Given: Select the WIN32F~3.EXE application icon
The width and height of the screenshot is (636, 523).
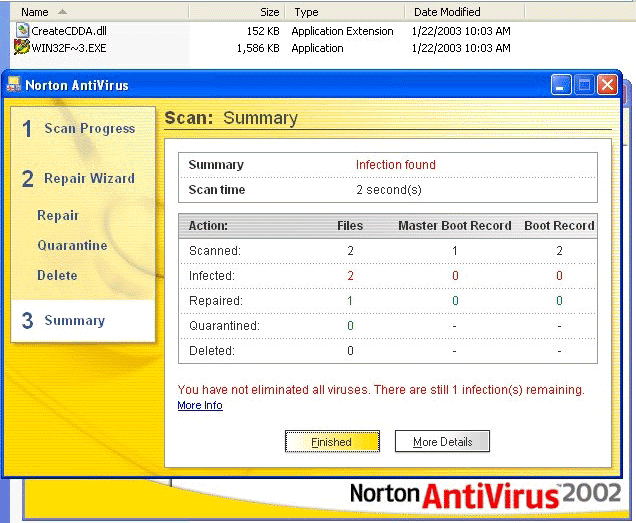Looking at the screenshot, I should pos(22,47).
